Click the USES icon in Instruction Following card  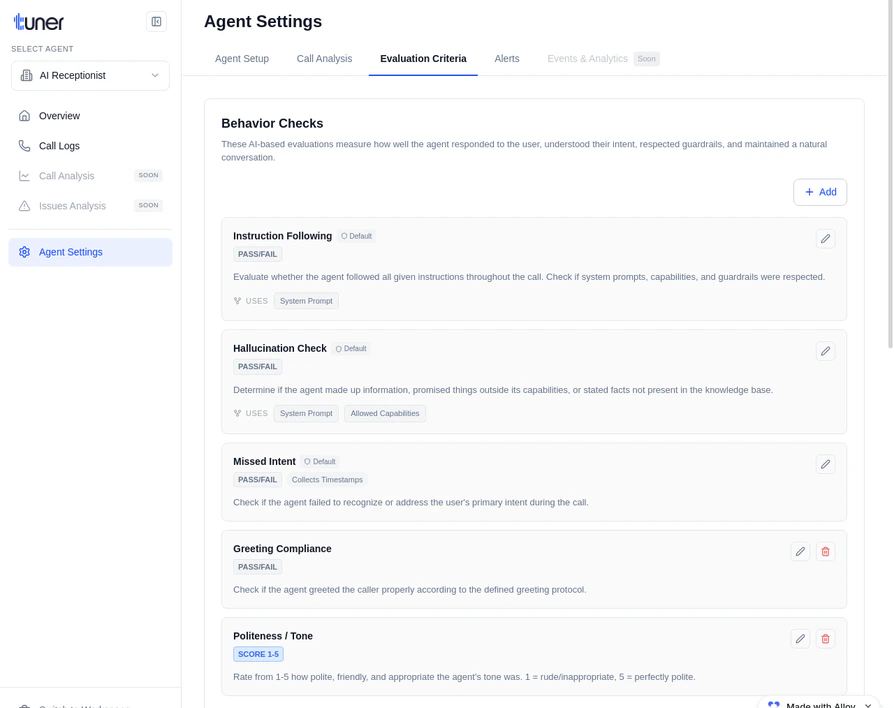point(237,301)
